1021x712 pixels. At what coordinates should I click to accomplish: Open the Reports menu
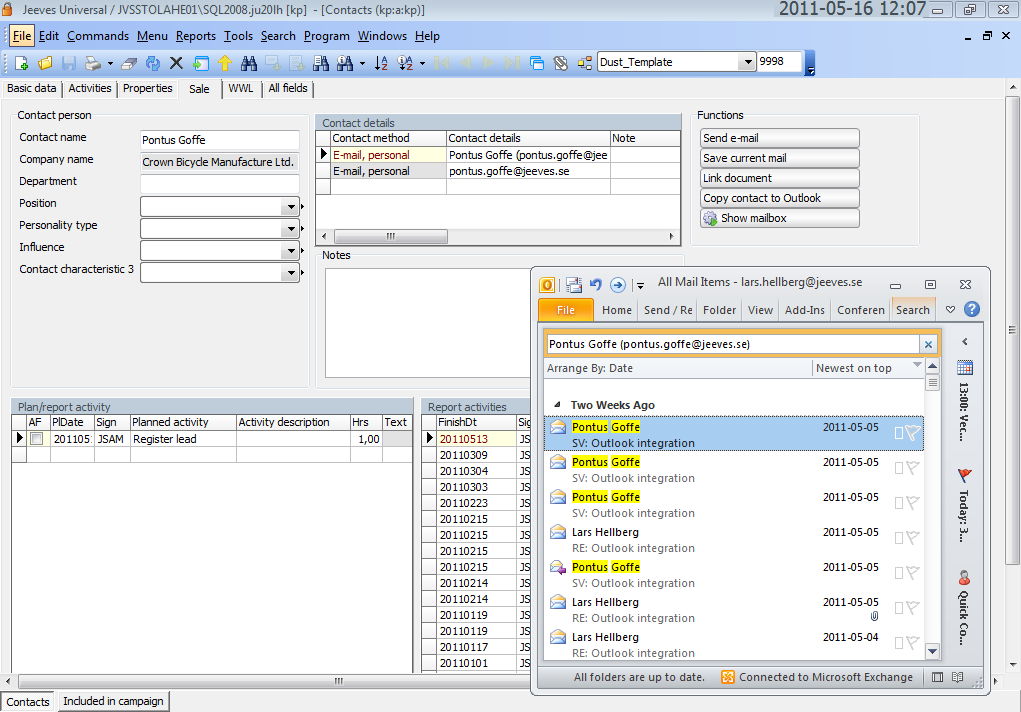[195, 36]
